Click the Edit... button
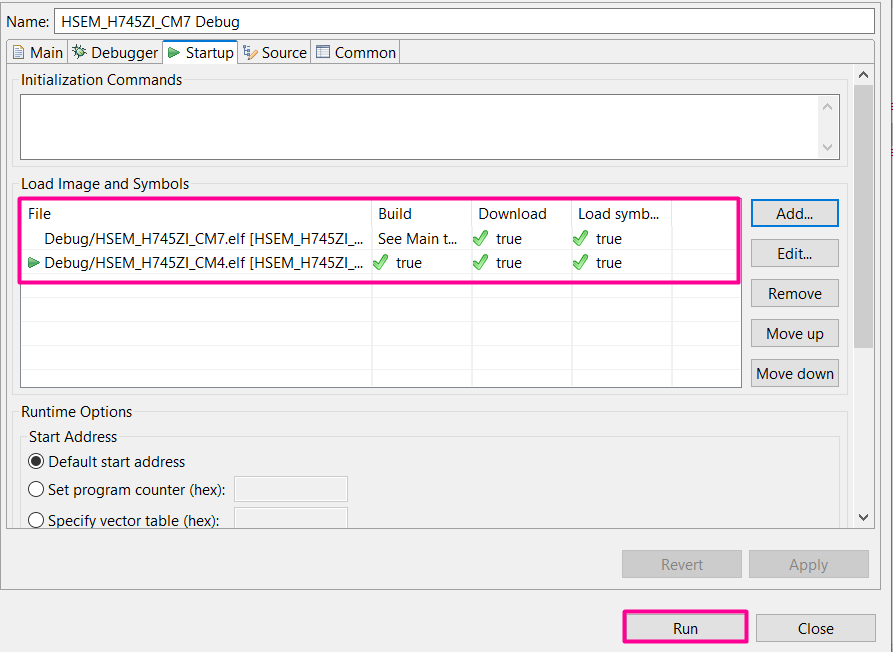The image size is (893, 652). tap(794, 253)
